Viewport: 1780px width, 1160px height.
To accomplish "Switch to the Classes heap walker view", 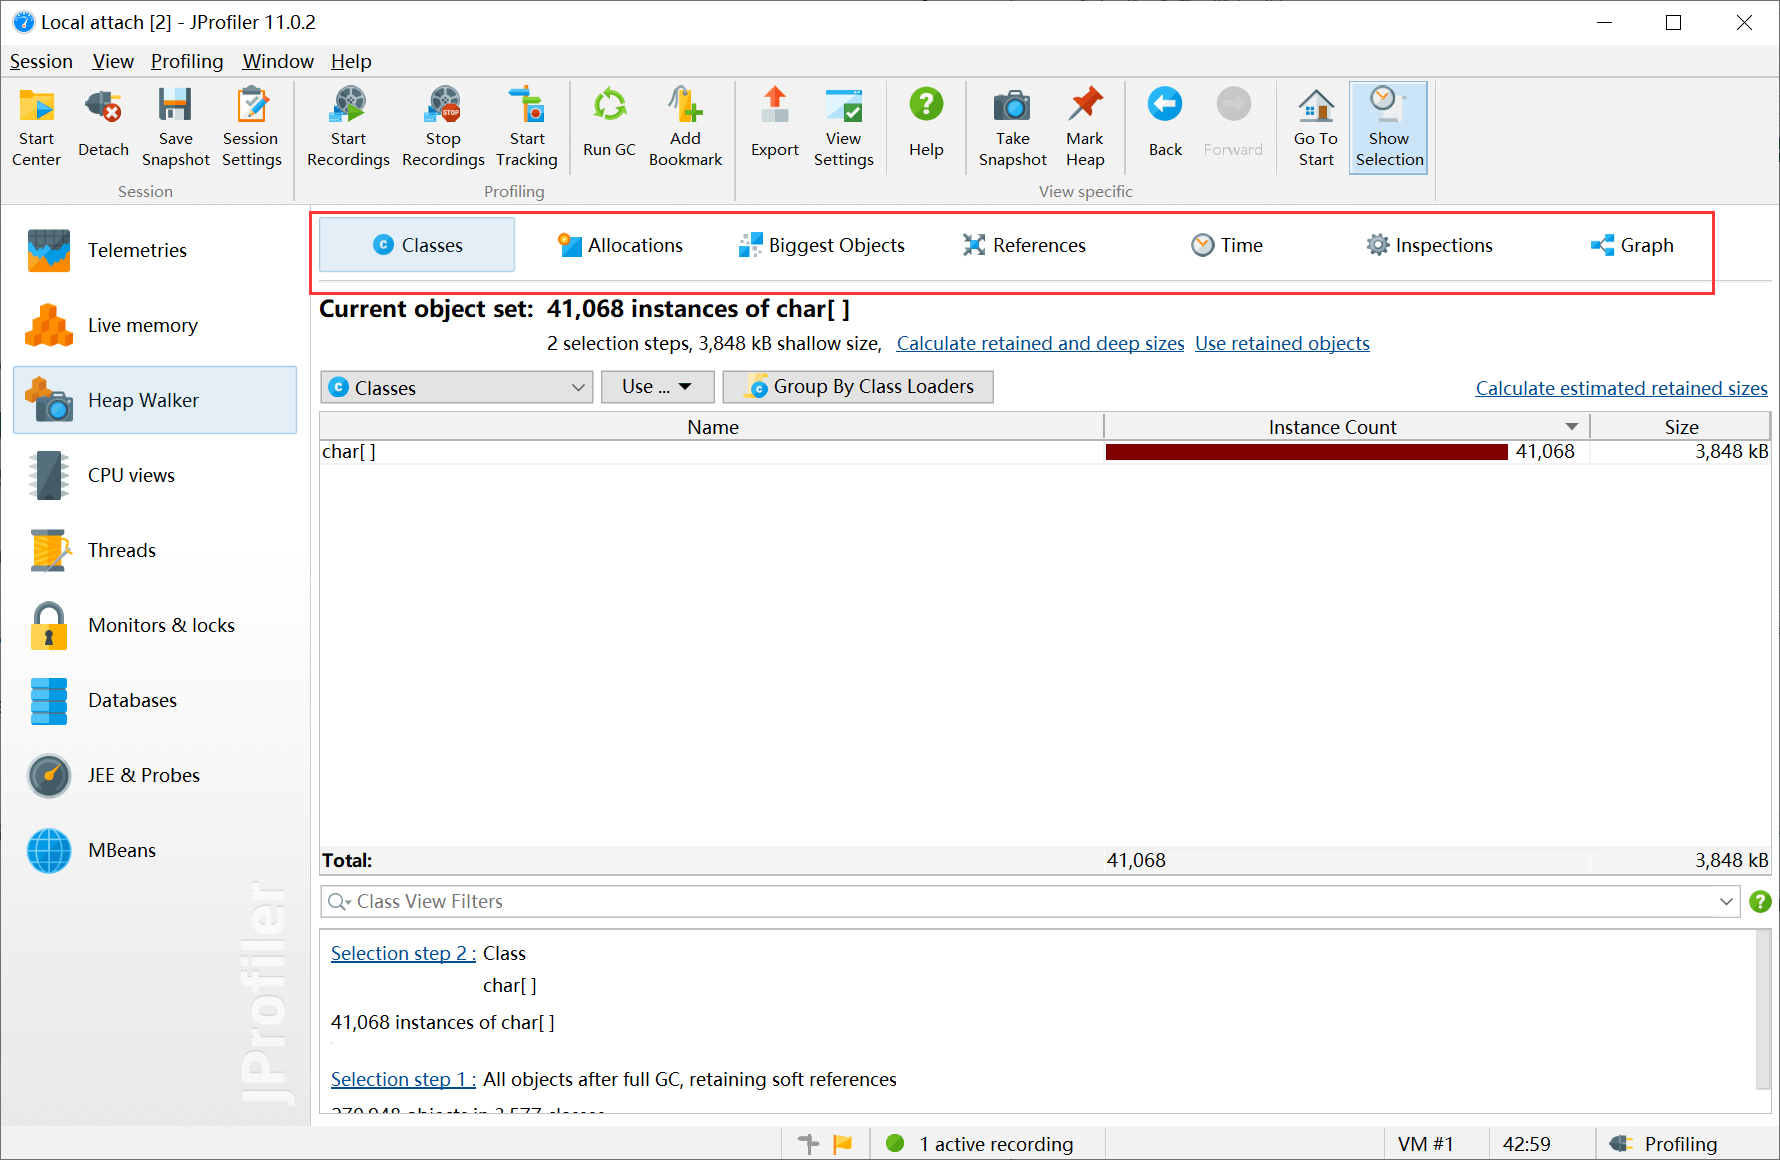I will click(x=417, y=245).
